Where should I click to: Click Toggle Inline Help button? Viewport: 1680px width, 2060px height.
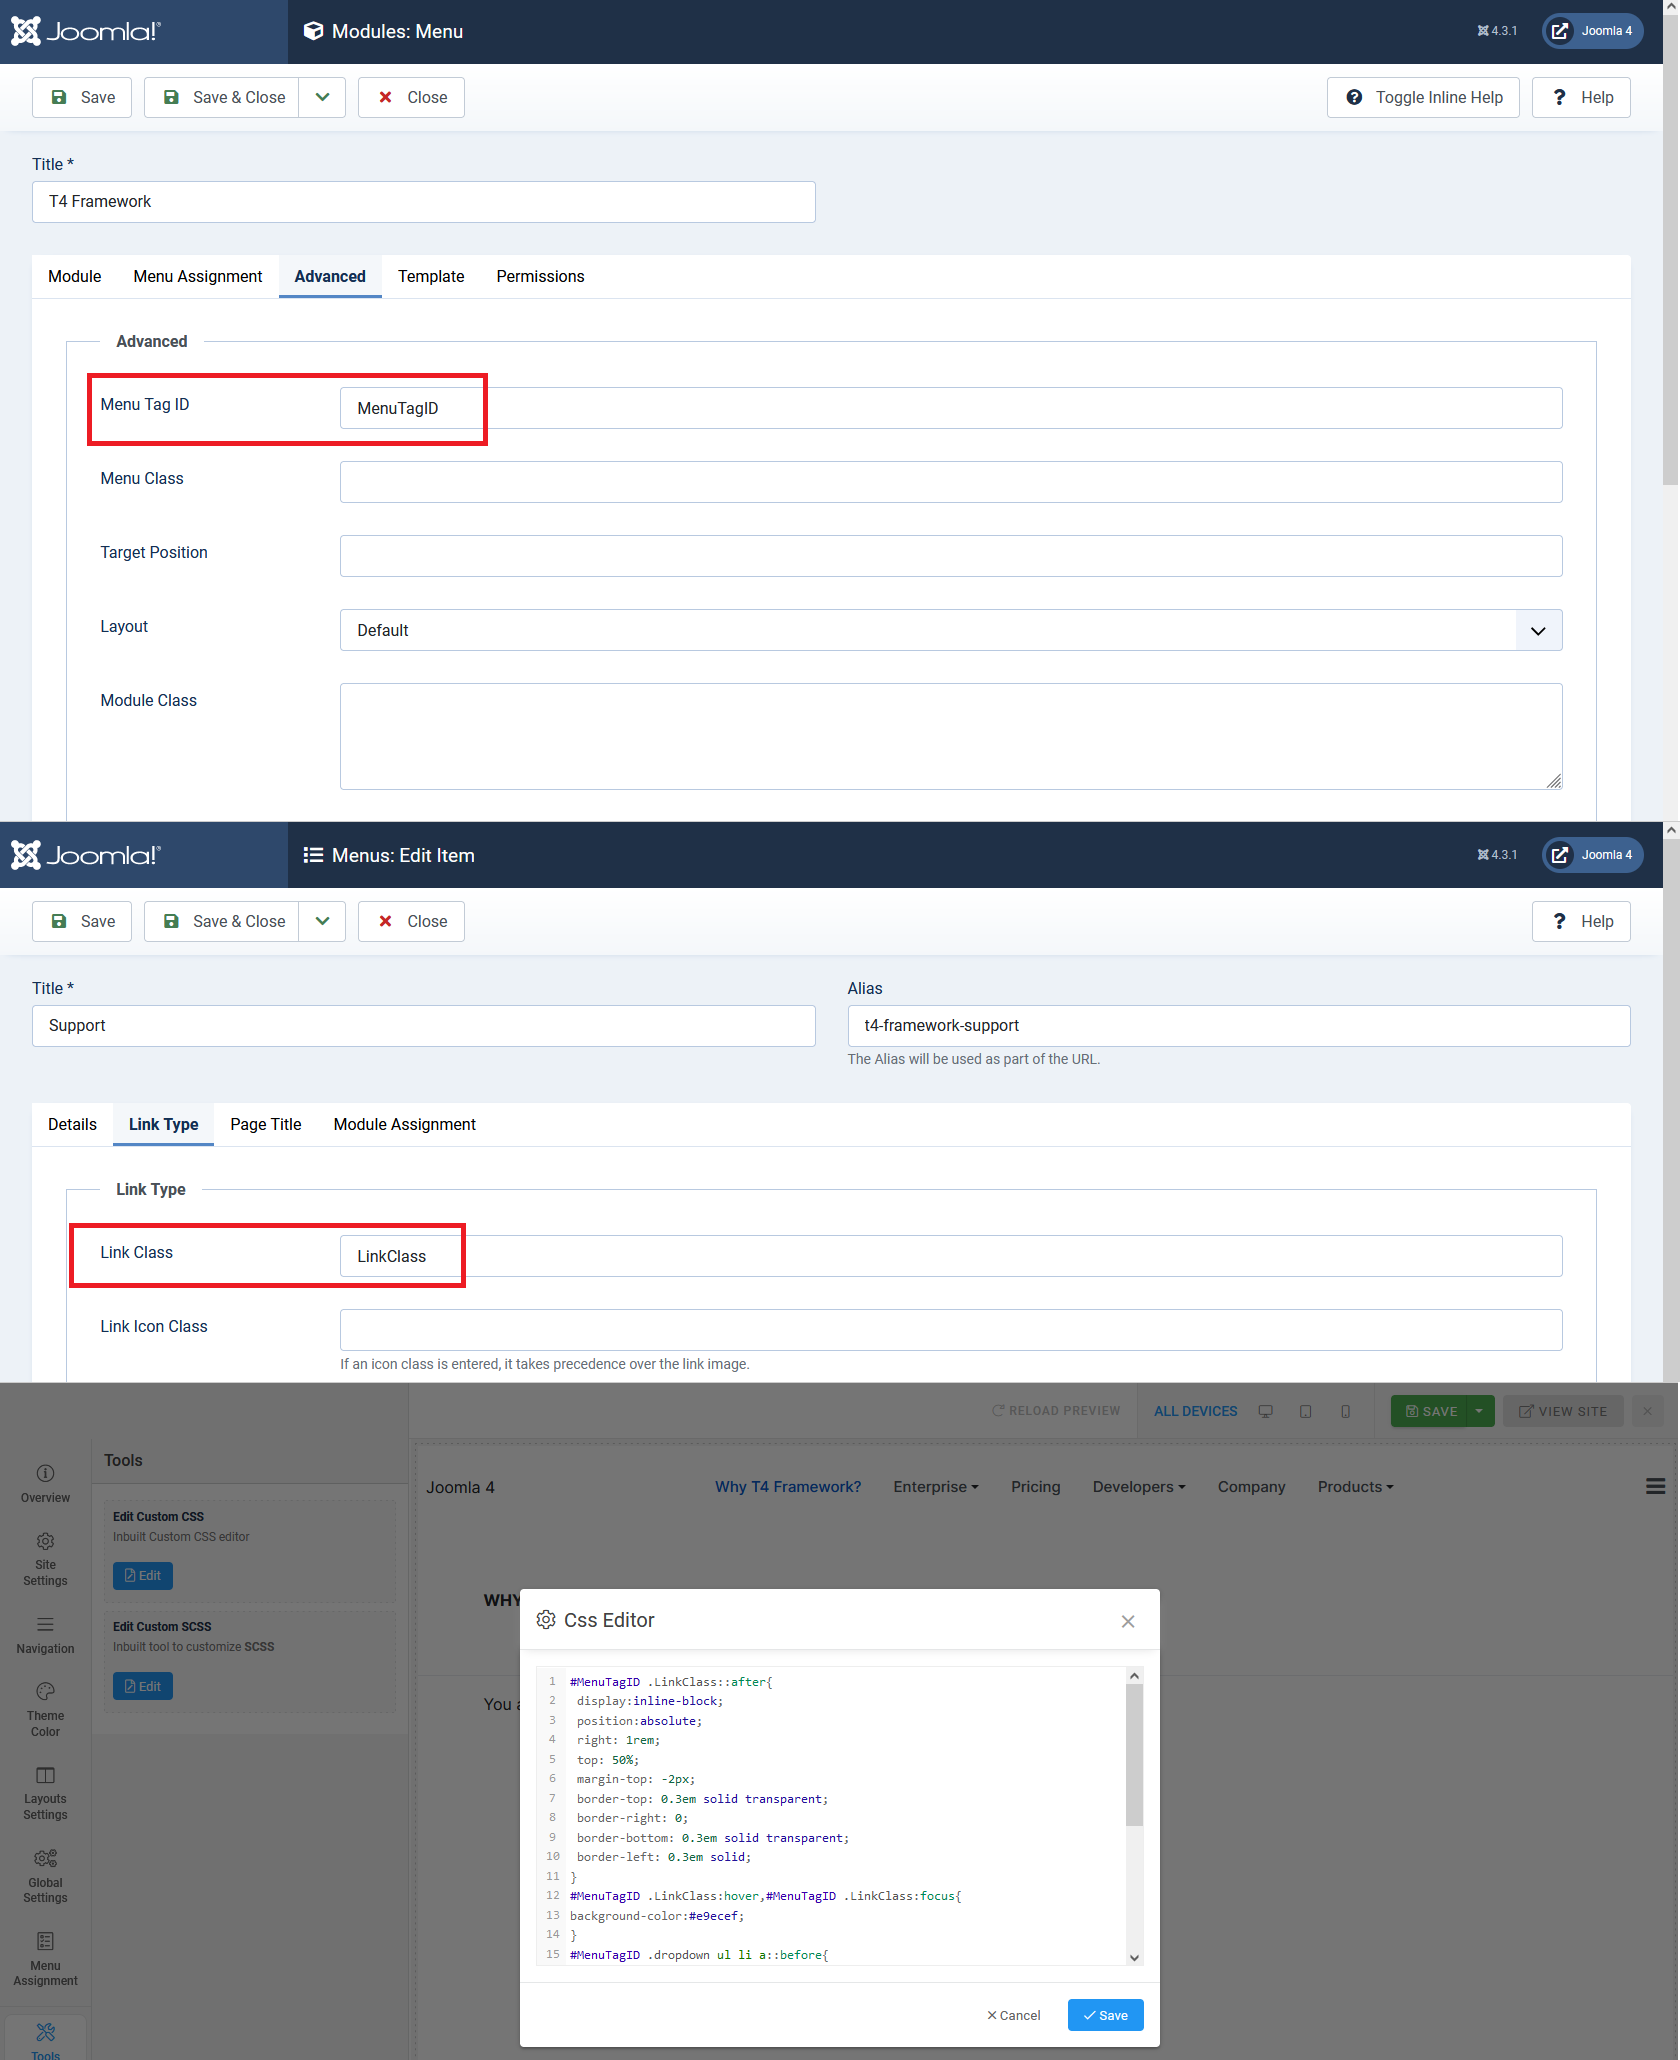(1423, 97)
